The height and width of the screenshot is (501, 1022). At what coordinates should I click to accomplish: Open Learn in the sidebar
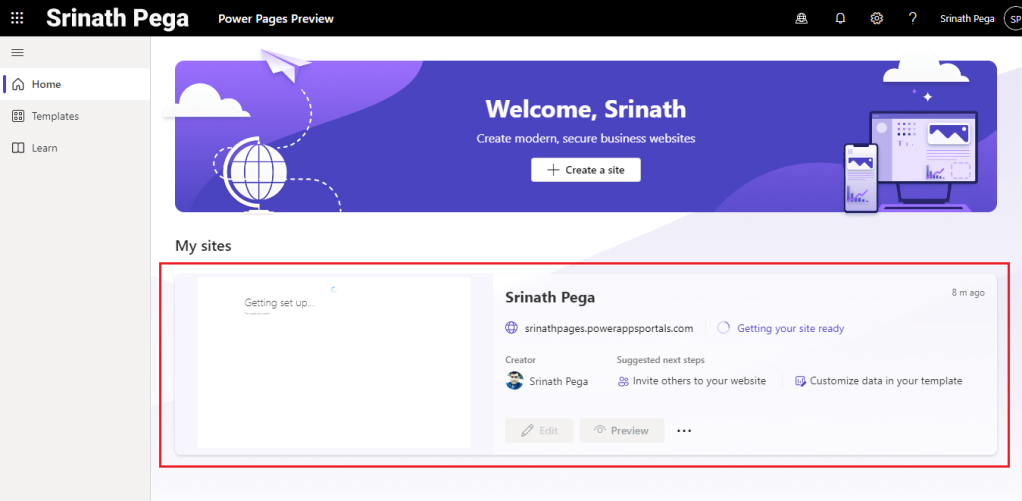44,148
